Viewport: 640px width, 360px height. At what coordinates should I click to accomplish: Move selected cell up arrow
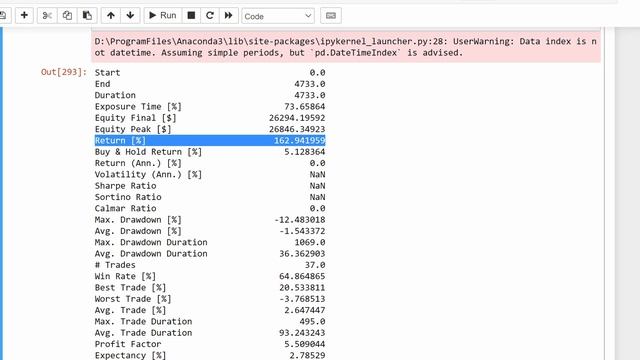111,16
